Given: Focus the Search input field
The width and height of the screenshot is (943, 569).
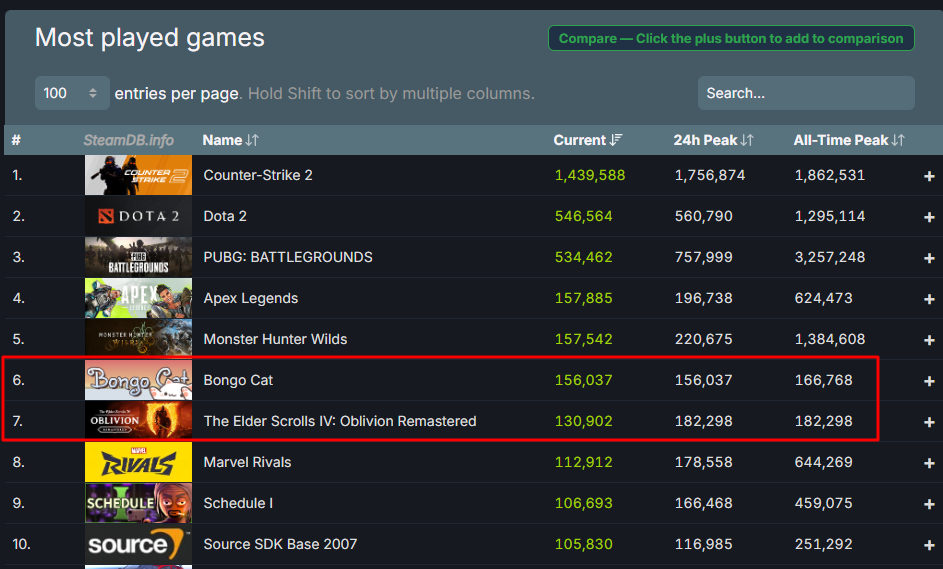Looking at the screenshot, I should (x=806, y=93).
